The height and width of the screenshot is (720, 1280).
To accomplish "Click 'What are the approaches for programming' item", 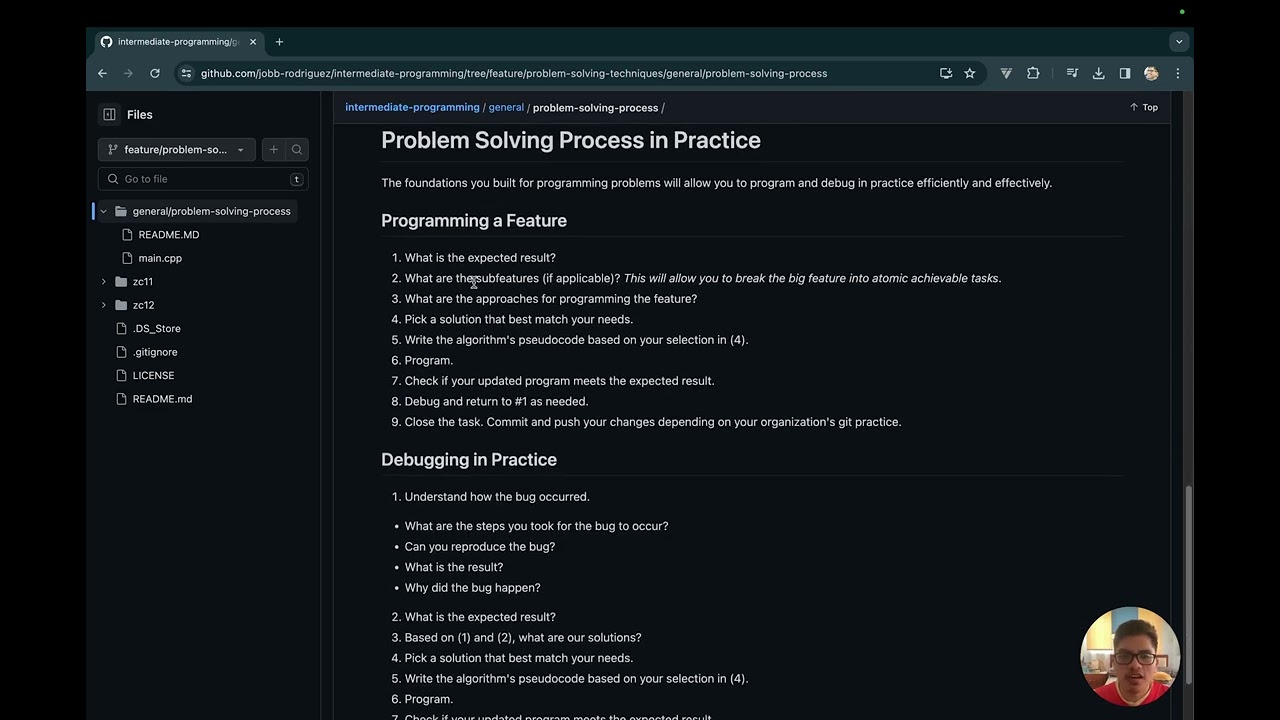I will click(x=551, y=299).
